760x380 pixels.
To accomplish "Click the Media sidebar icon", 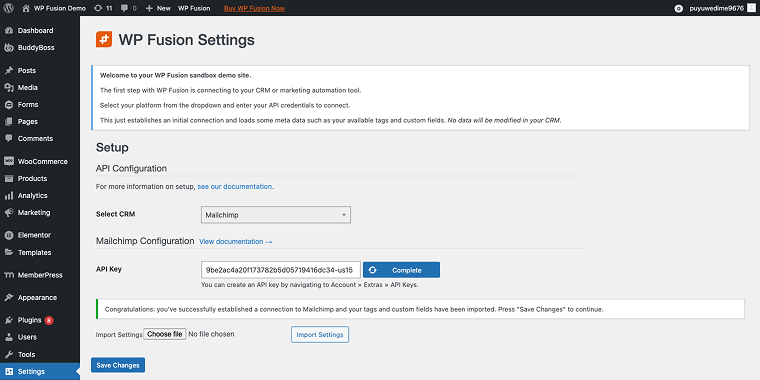I will coord(9,88).
